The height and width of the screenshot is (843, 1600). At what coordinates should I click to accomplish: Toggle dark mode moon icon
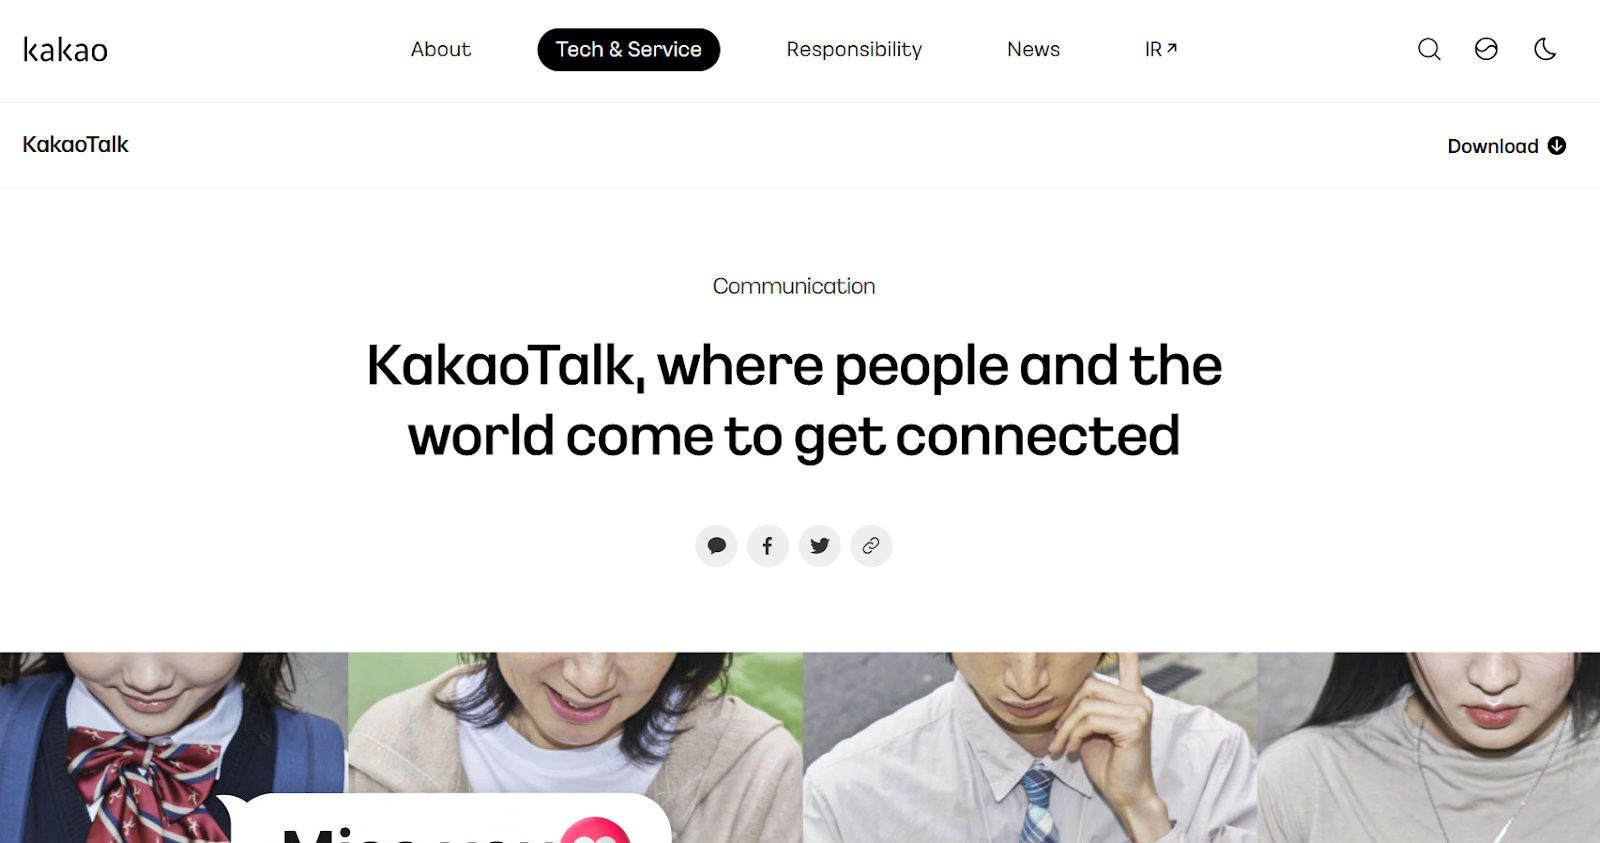(1545, 49)
